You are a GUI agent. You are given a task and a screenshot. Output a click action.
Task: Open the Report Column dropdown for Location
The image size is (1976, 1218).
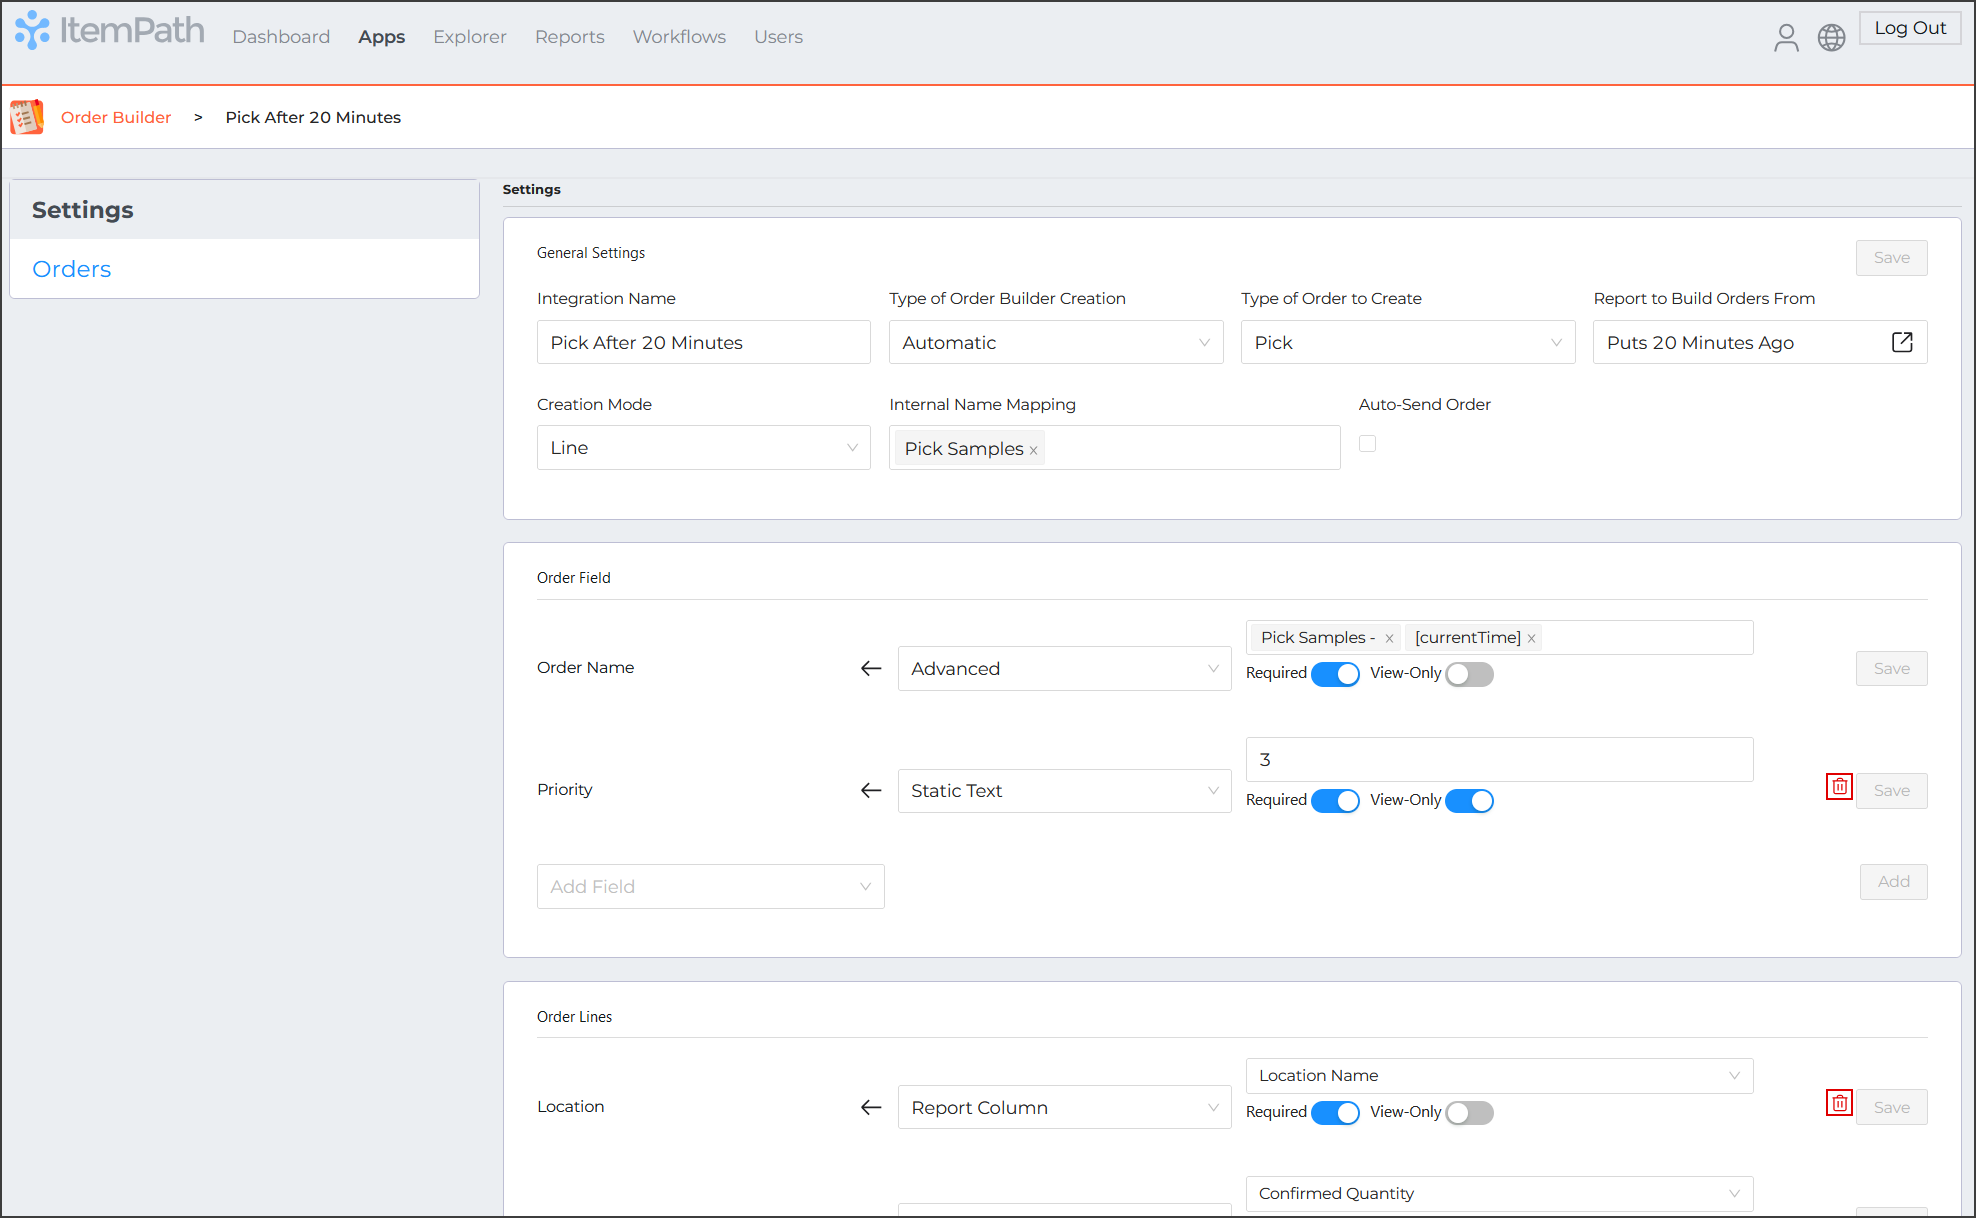pyautogui.click(x=1064, y=1107)
